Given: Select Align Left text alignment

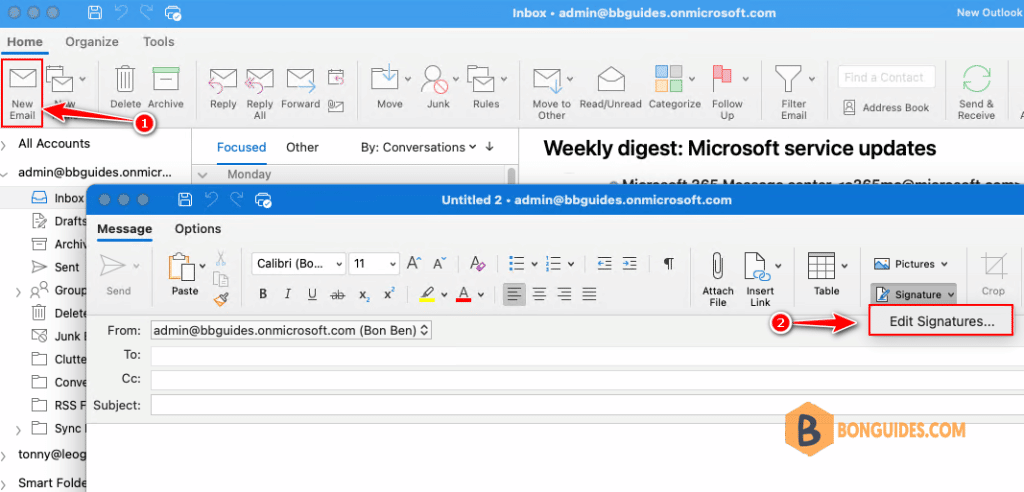Looking at the screenshot, I should point(514,294).
